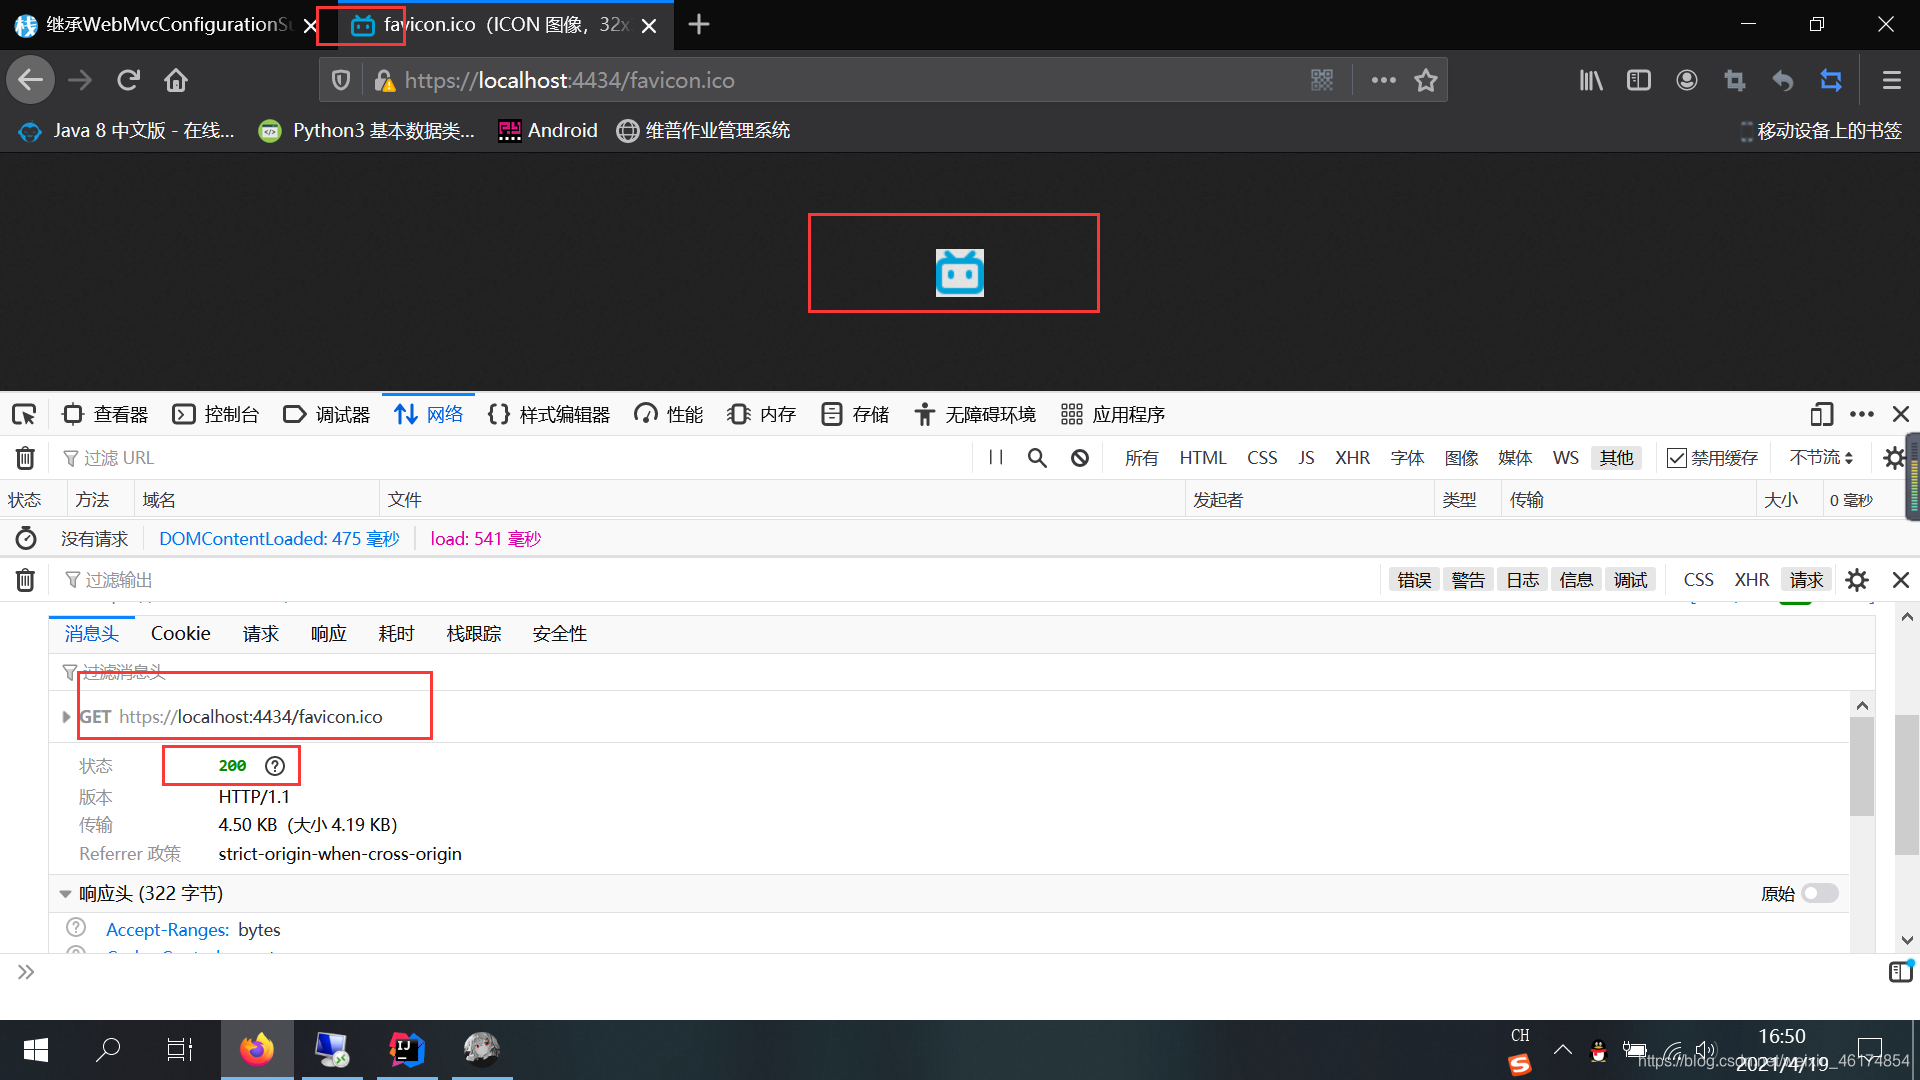Toggle the 禁用缓存 checkbox
This screenshot has height=1080, width=1920.
click(x=1677, y=458)
